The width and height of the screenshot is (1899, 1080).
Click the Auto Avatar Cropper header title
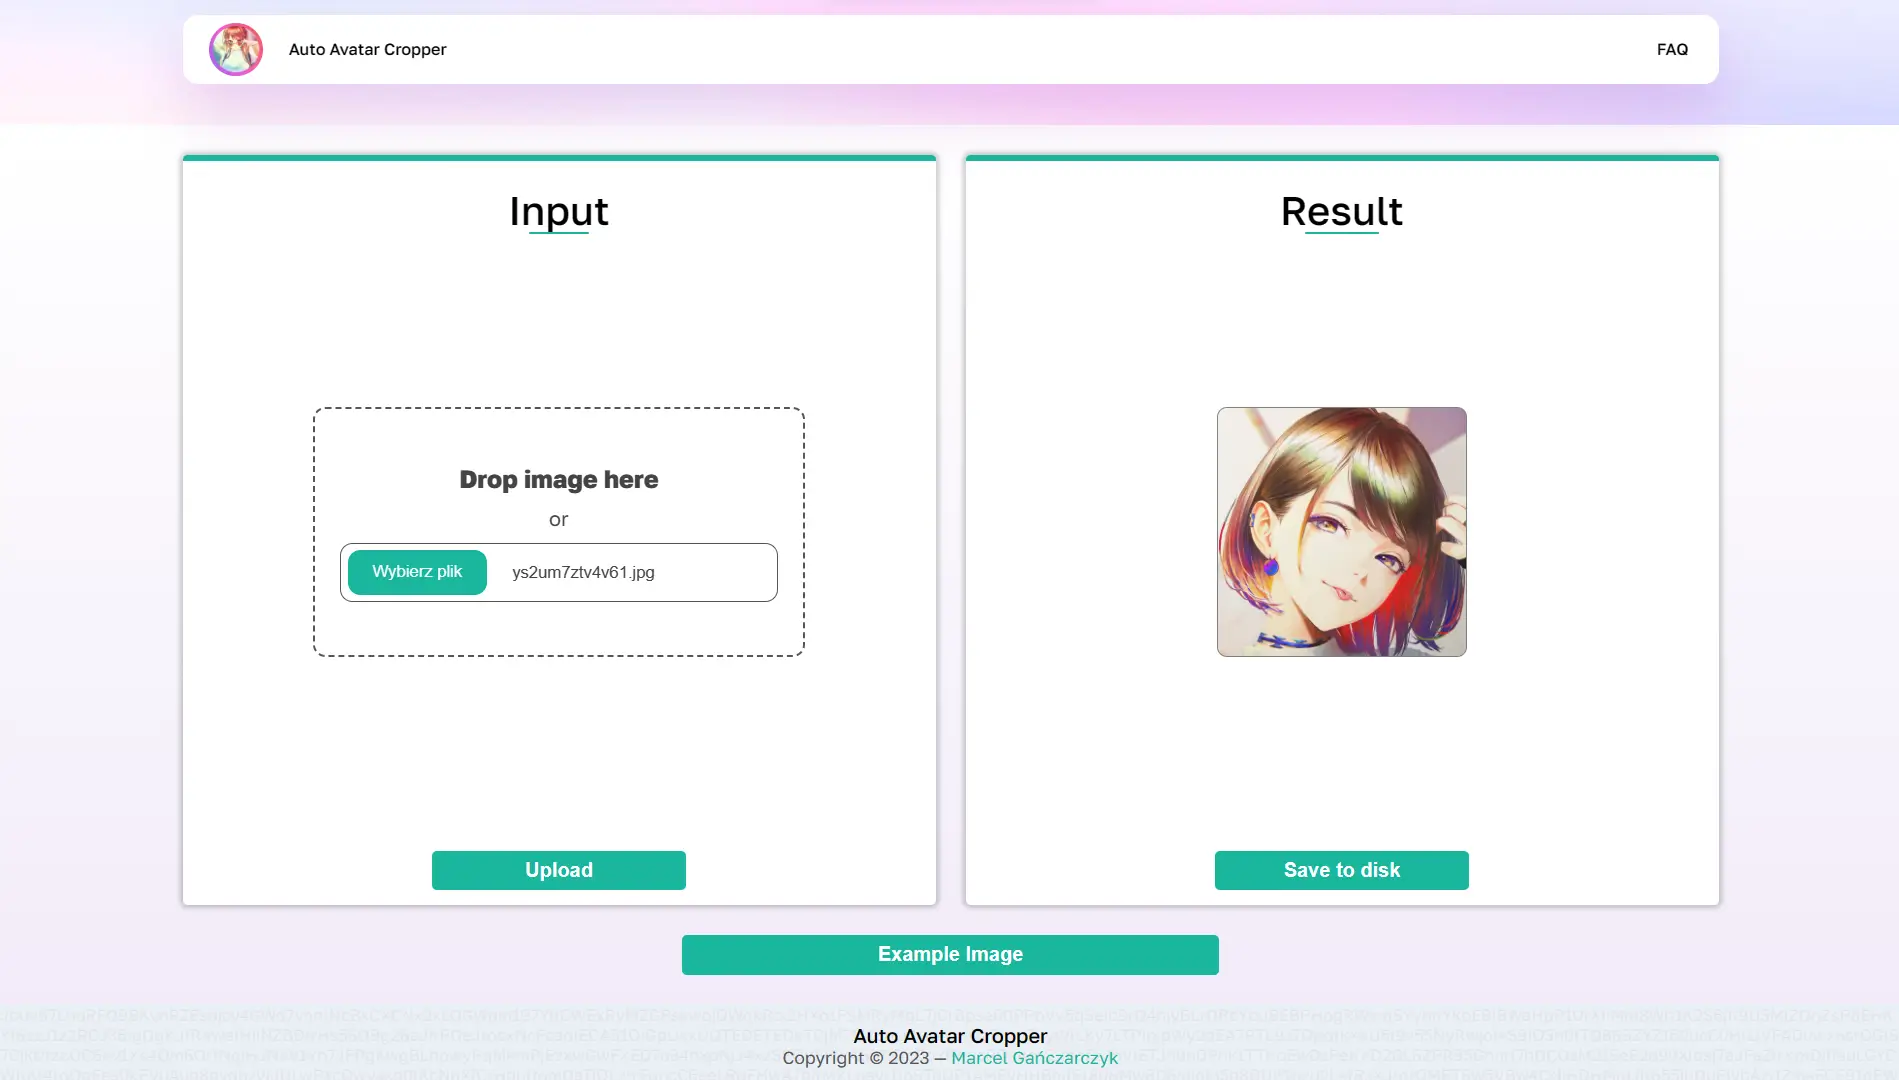(367, 49)
